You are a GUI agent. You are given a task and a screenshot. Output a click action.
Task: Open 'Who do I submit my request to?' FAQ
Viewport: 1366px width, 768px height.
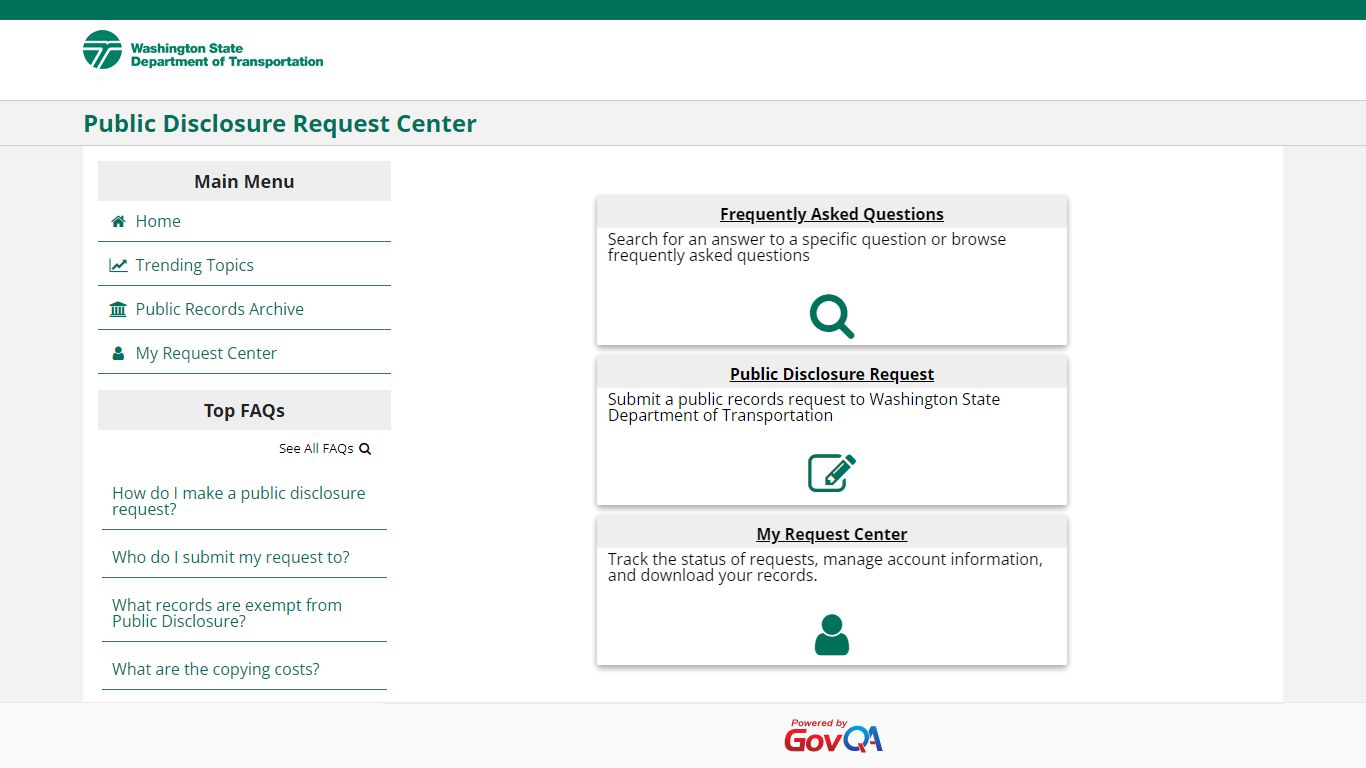click(x=244, y=557)
